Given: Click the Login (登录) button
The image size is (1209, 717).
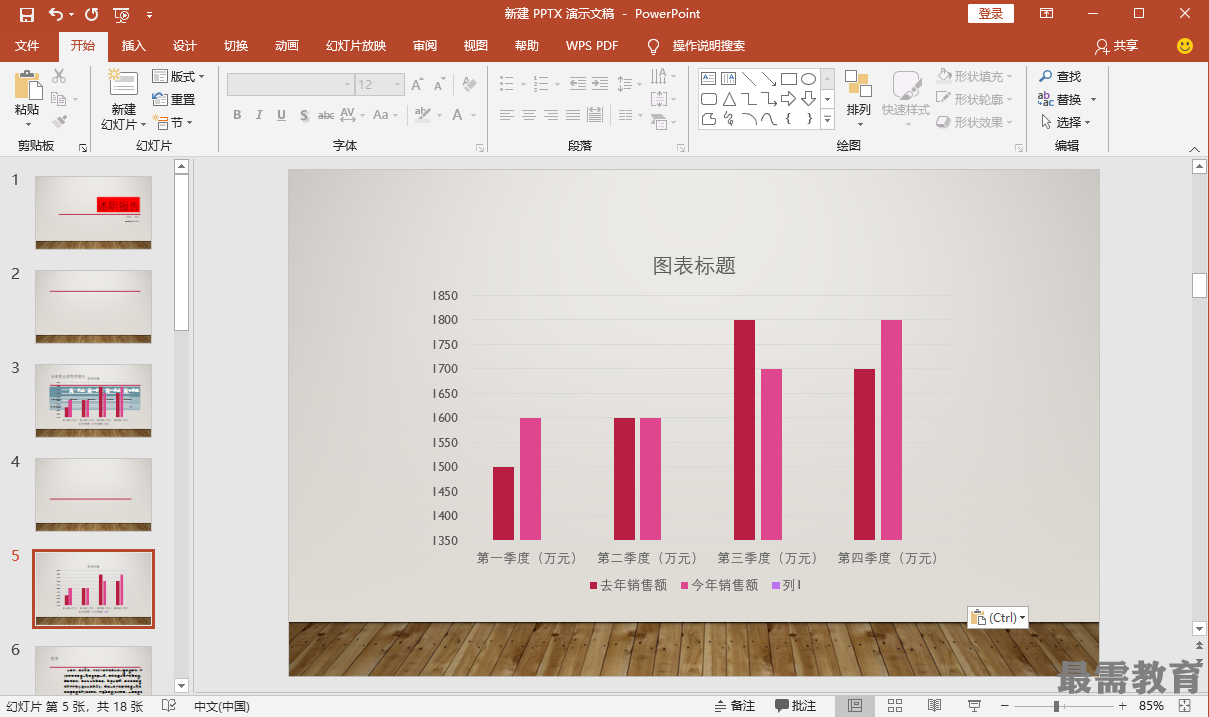Looking at the screenshot, I should [x=991, y=14].
